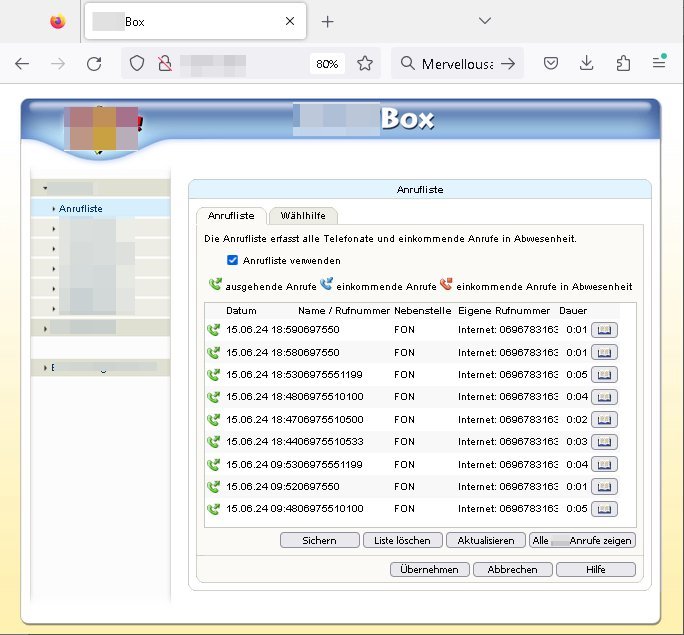Click the Nebenstelle column header
684x635 pixels.
click(x=423, y=311)
